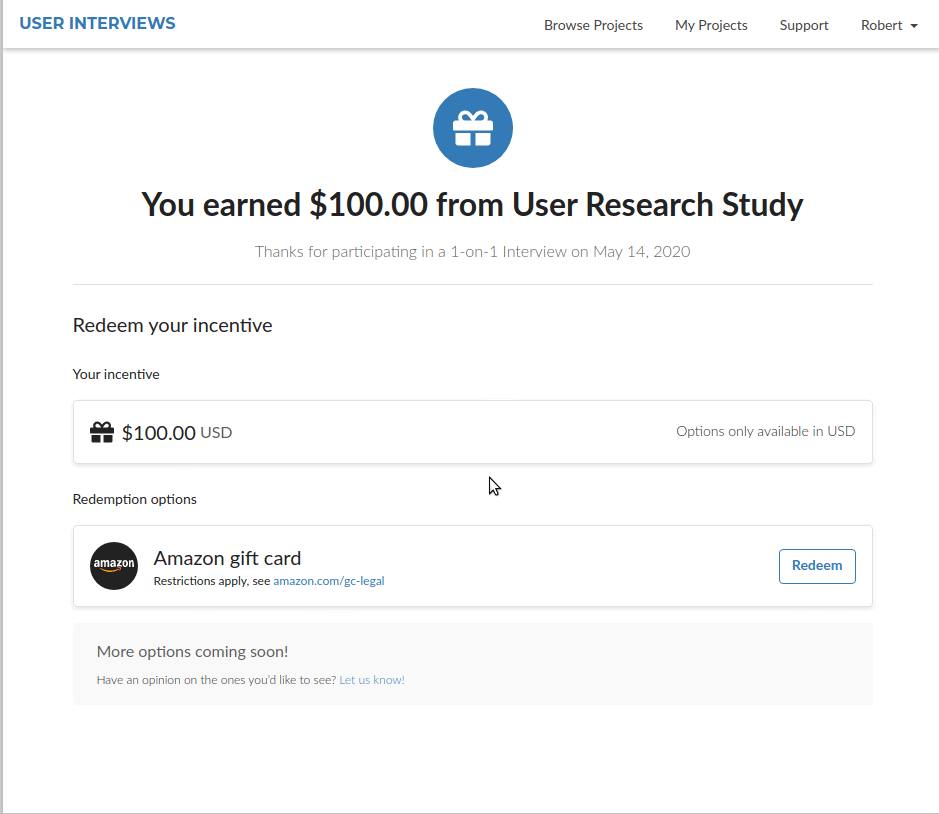Open the Support page
This screenshot has height=814, width=939.
[804, 25]
